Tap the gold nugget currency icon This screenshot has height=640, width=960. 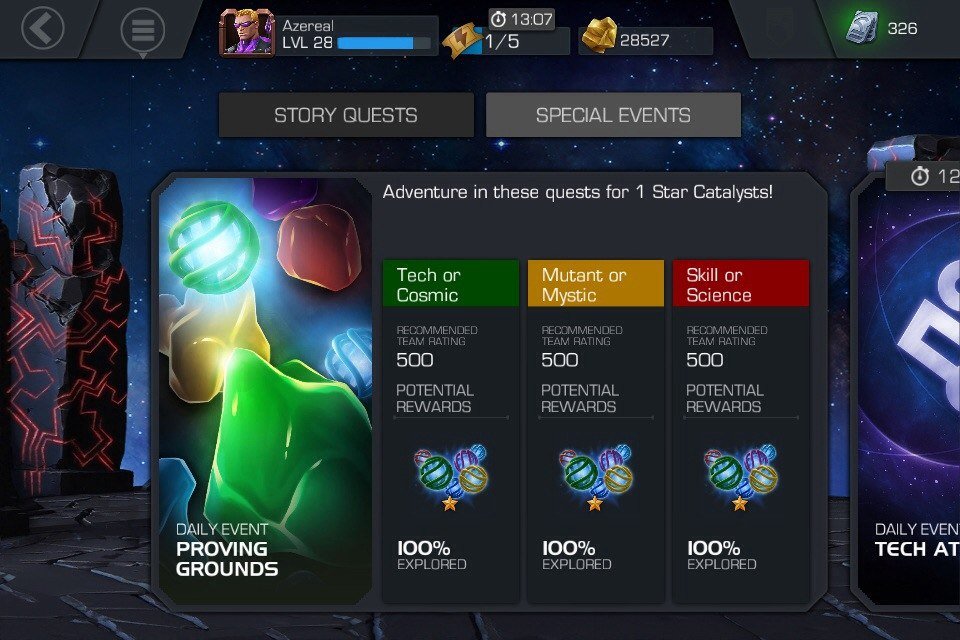(x=598, y=35)
